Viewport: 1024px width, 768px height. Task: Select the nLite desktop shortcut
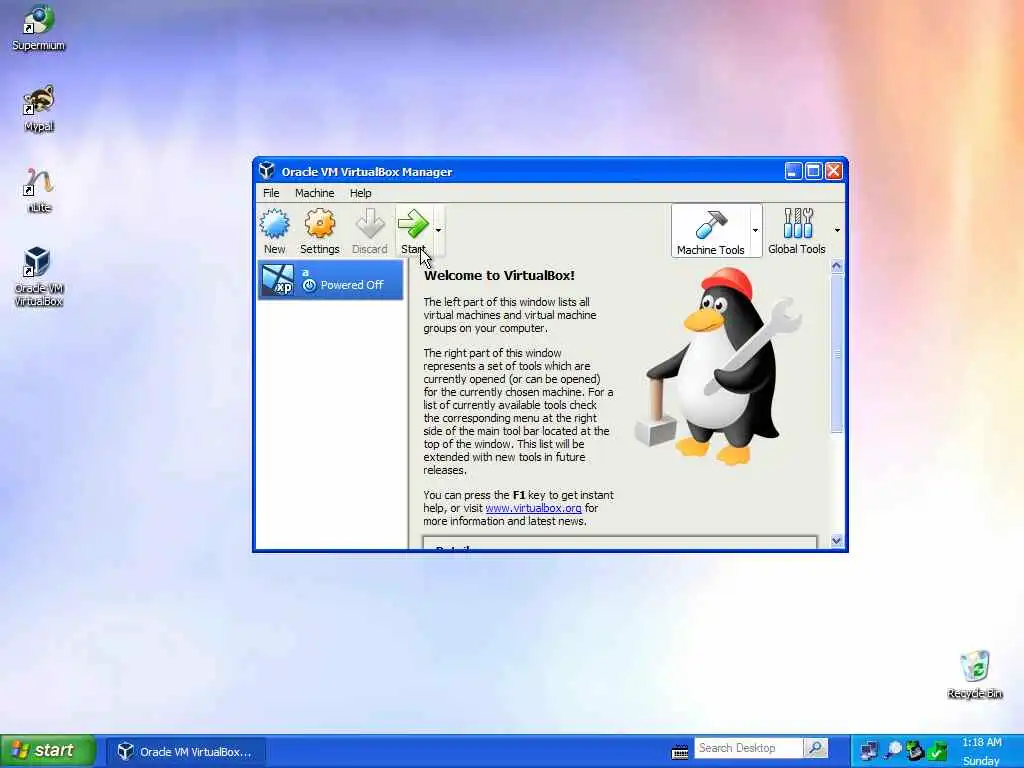point(39,190)
